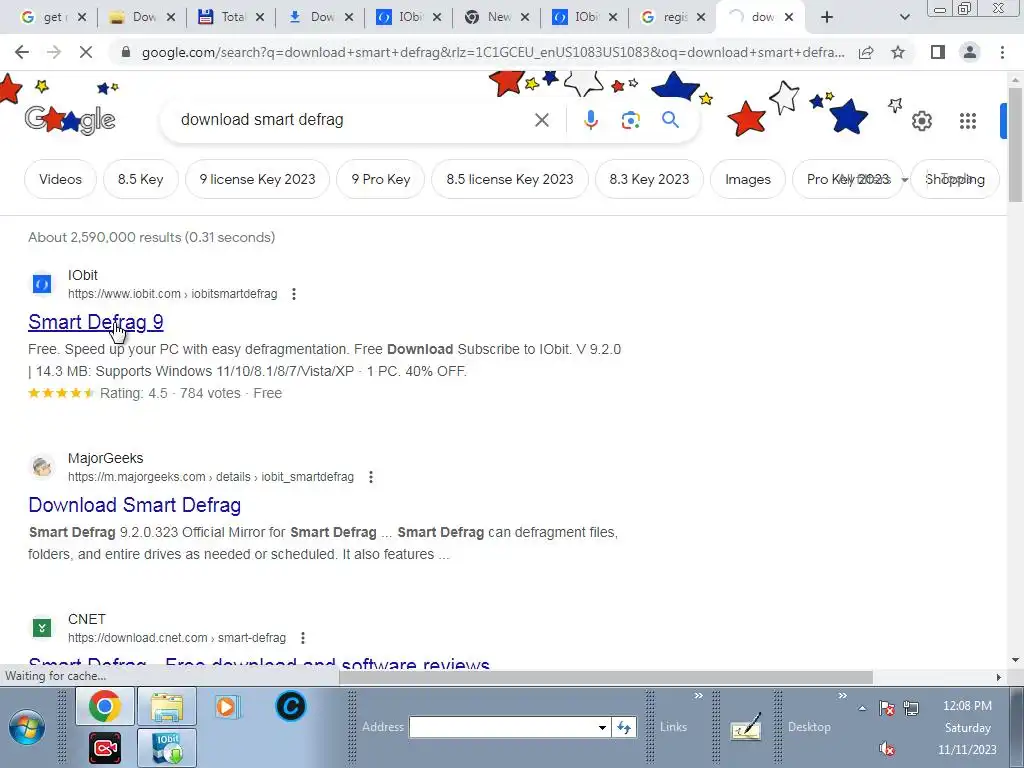Image resolution: width=1024 pixels, height=768 pixels.
Task: Clear the search box text
Action: pos(541,120)
